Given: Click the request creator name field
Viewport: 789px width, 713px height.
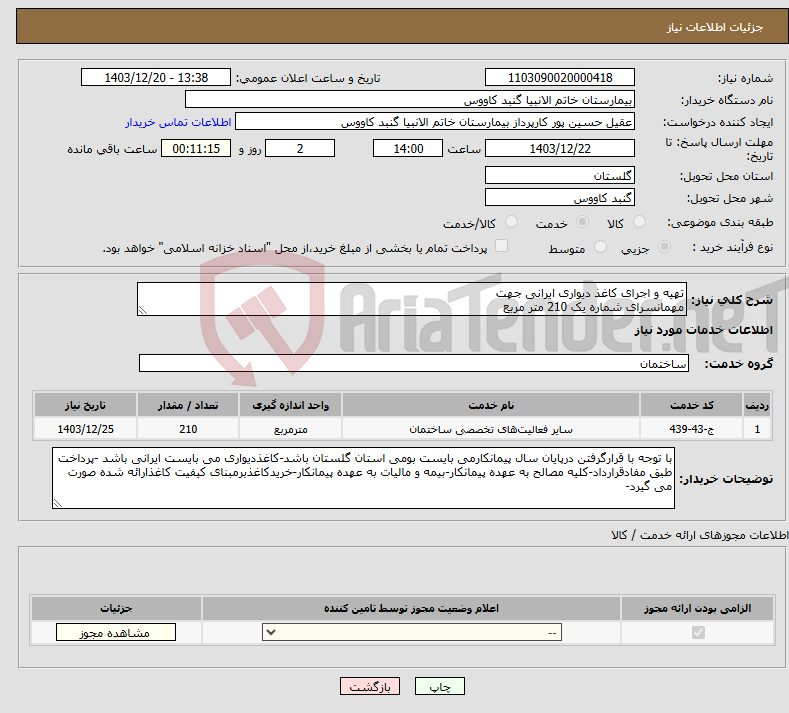Looking at the screenshot, I should click(x=435, y=122).
